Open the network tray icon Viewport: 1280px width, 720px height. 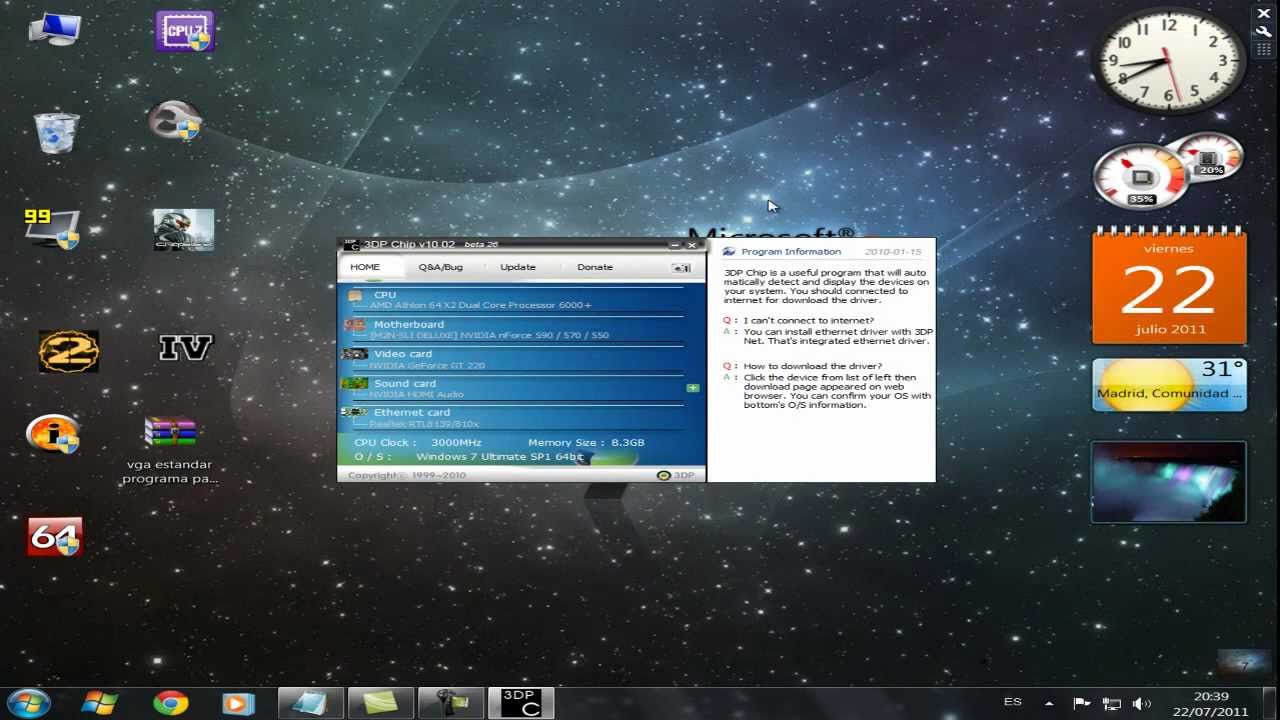[1111, 703]
